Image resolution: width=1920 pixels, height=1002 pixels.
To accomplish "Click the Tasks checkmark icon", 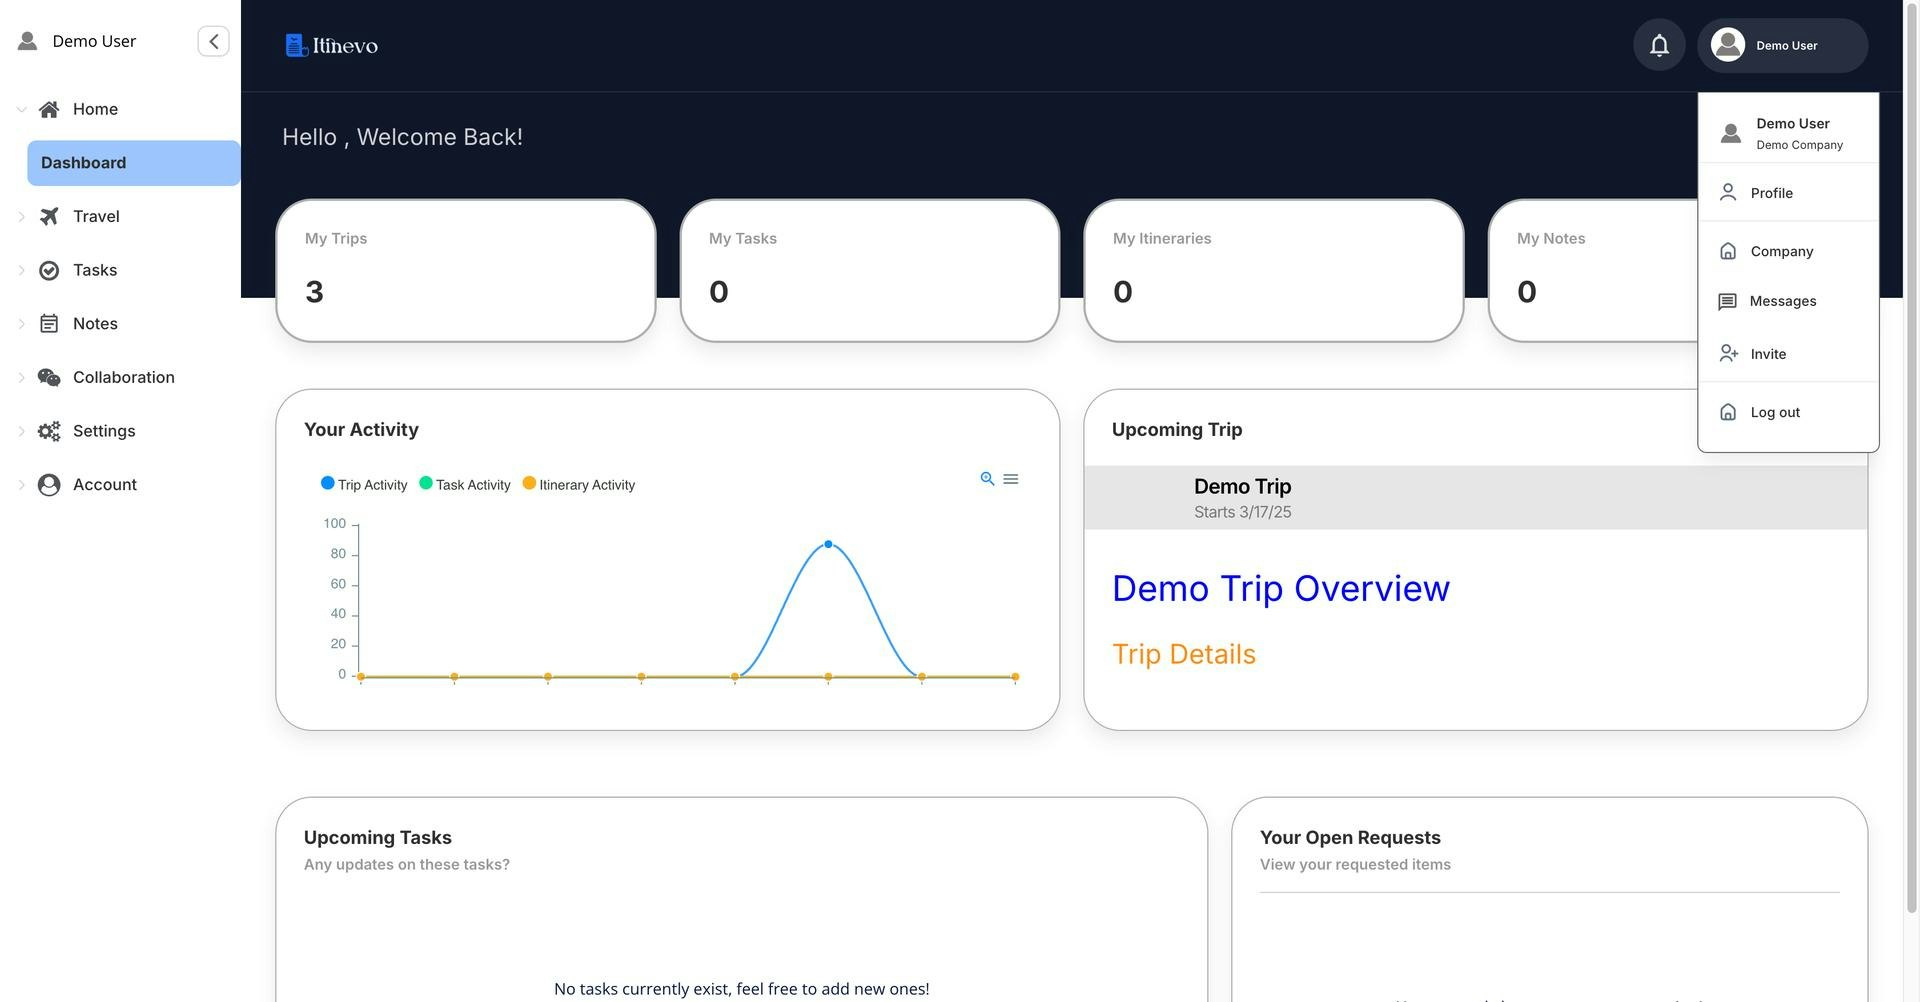I will pyautogui.click(x=49, y=270).
